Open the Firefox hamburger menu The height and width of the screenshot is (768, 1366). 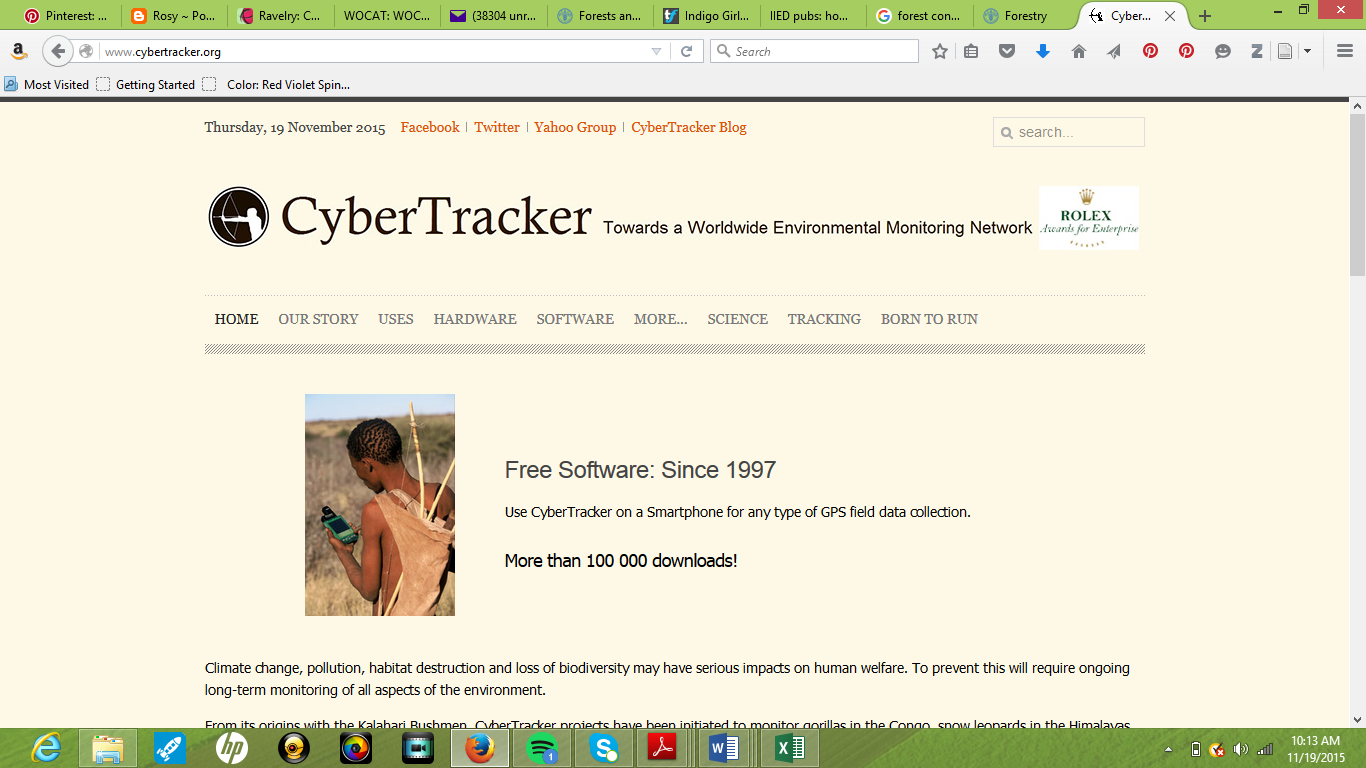[1345, 51]
